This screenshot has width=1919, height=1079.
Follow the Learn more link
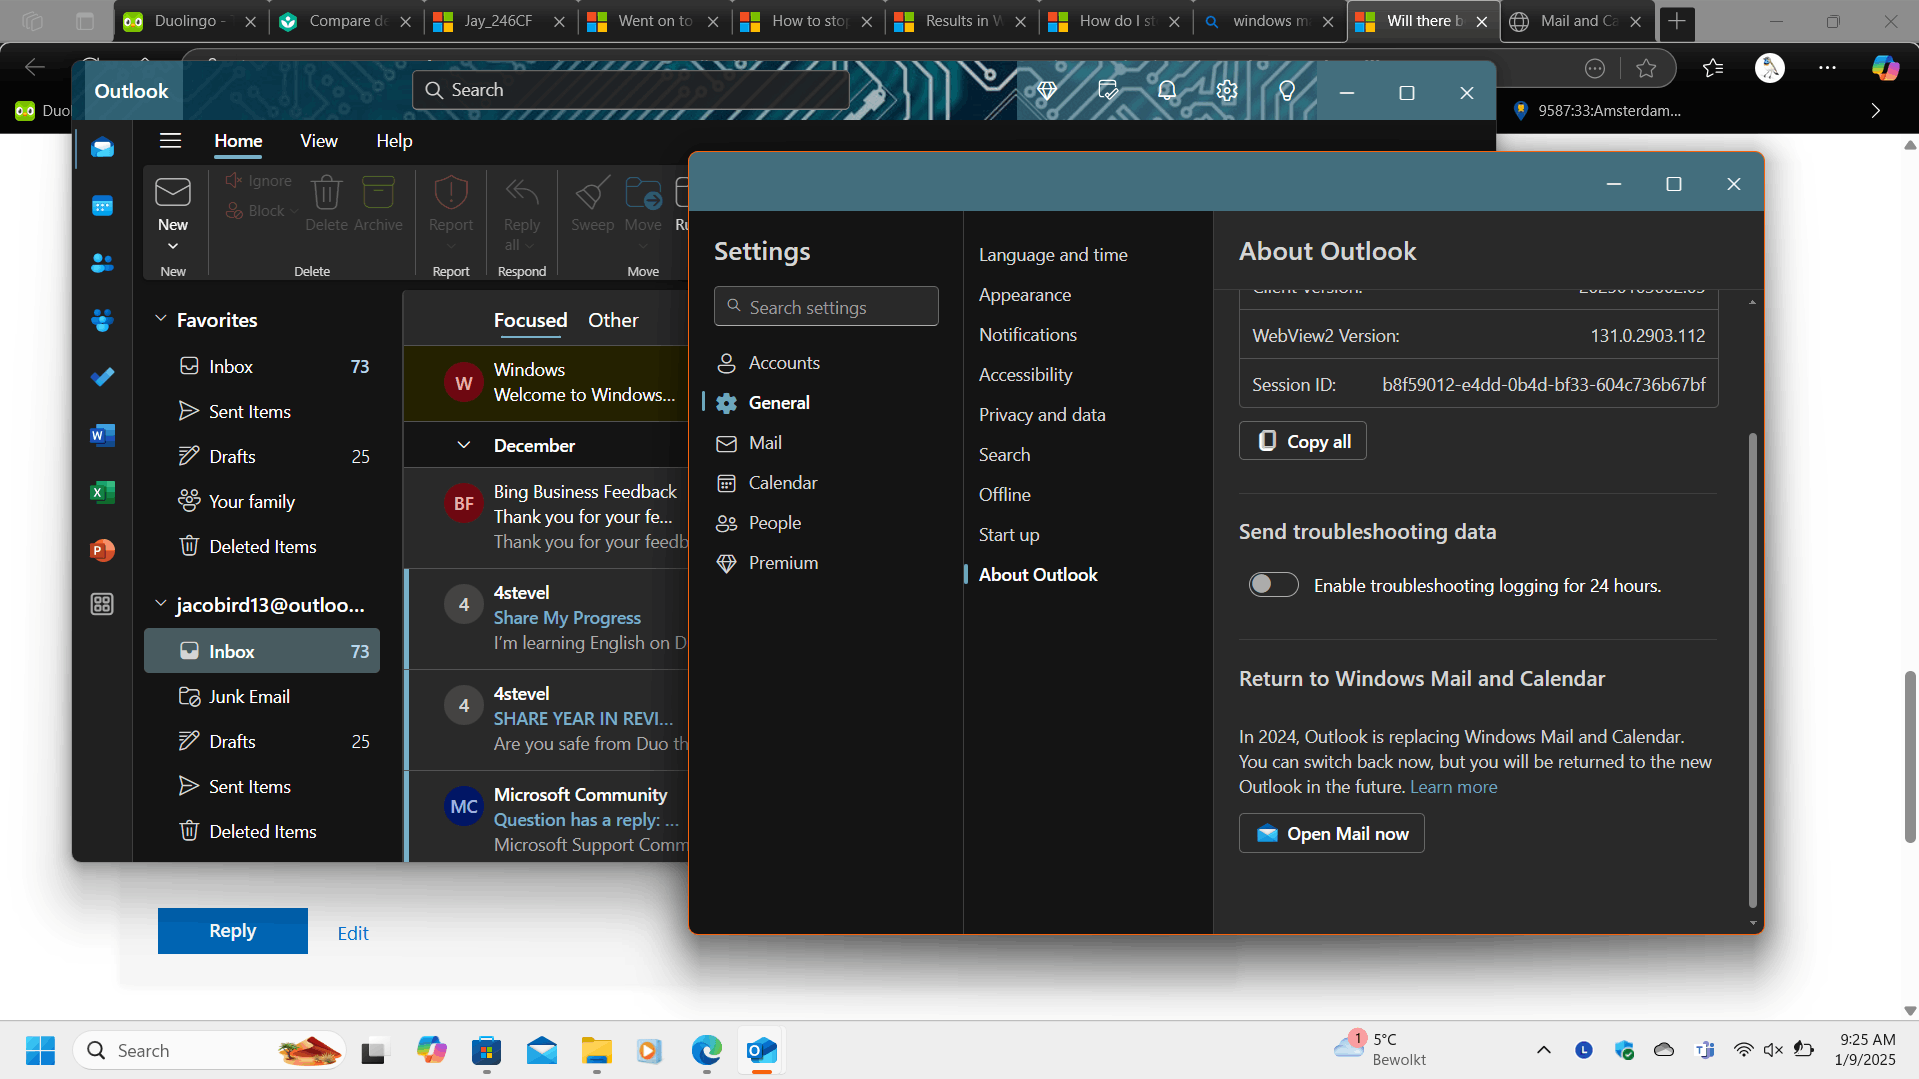tap(1453, 787)
